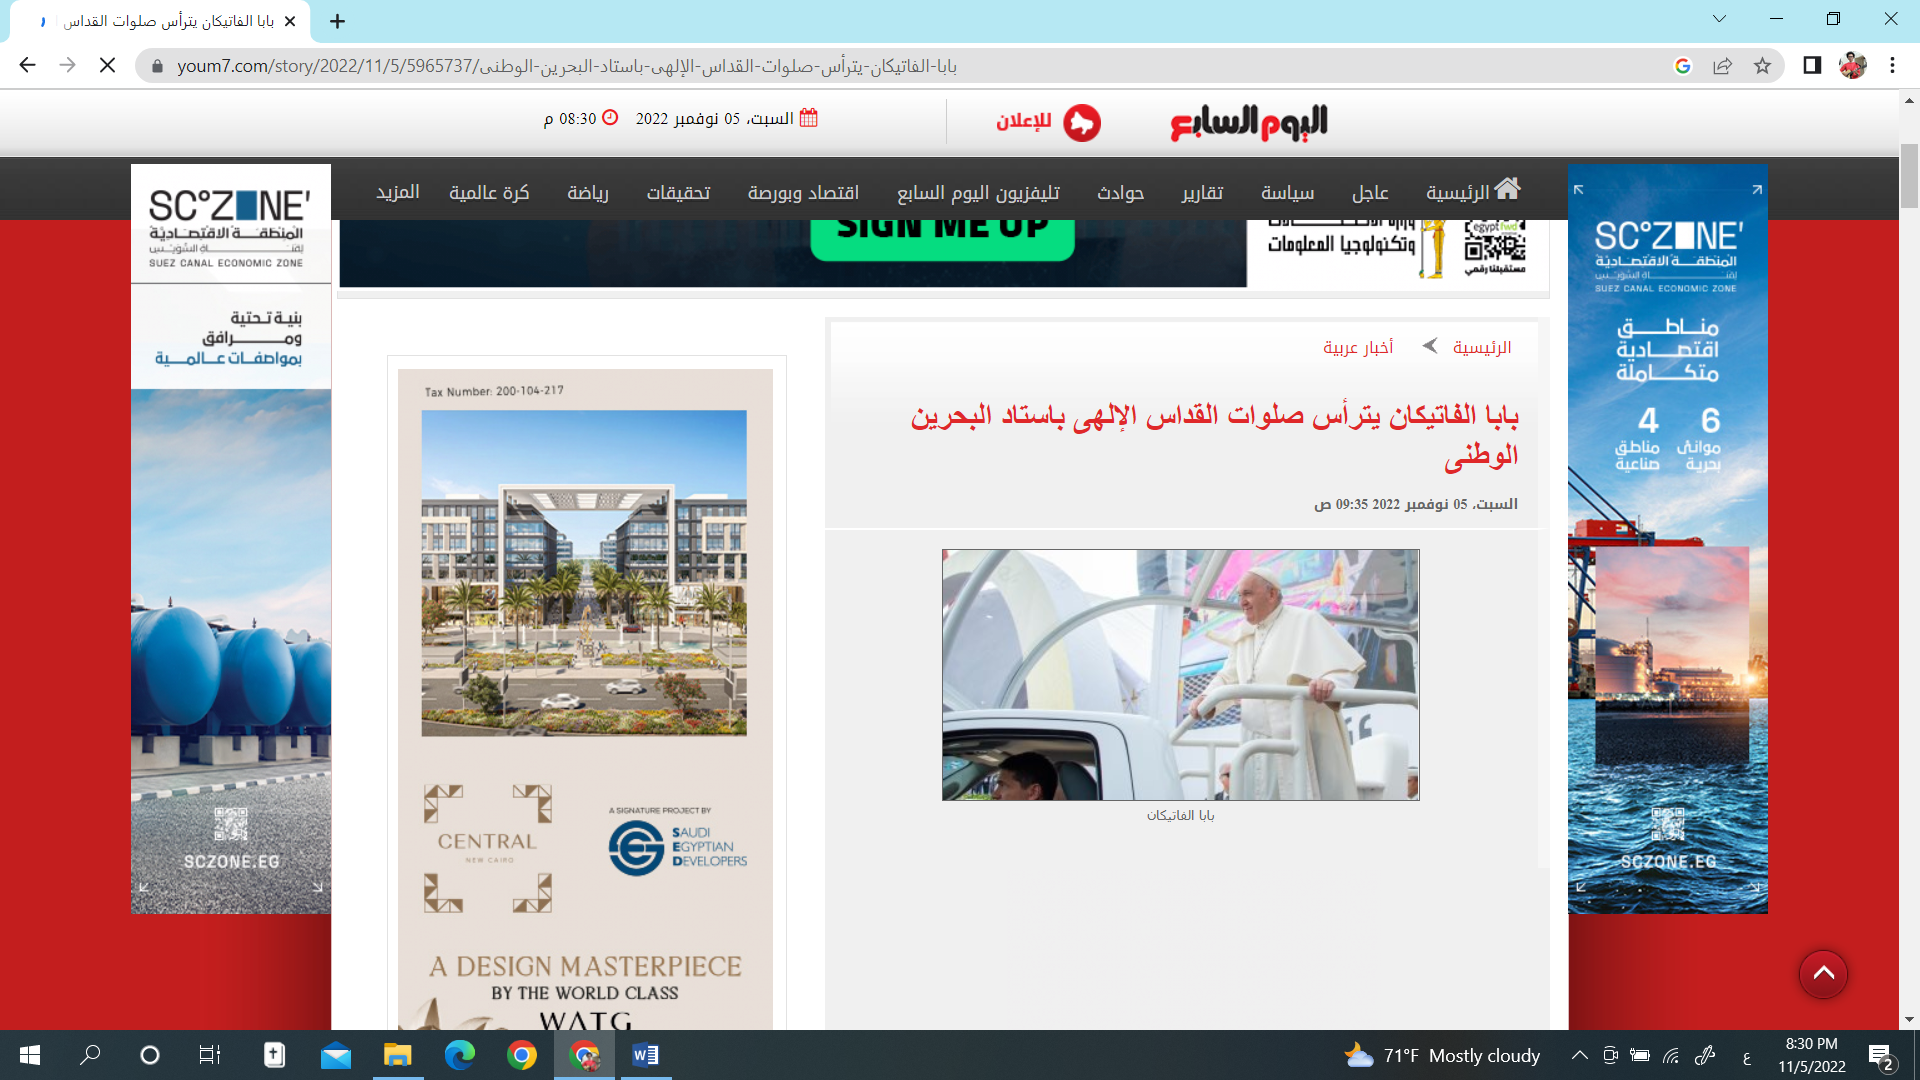Open Task View on taskbar
The image size is (1920, 1080).
coord(210,1055)
